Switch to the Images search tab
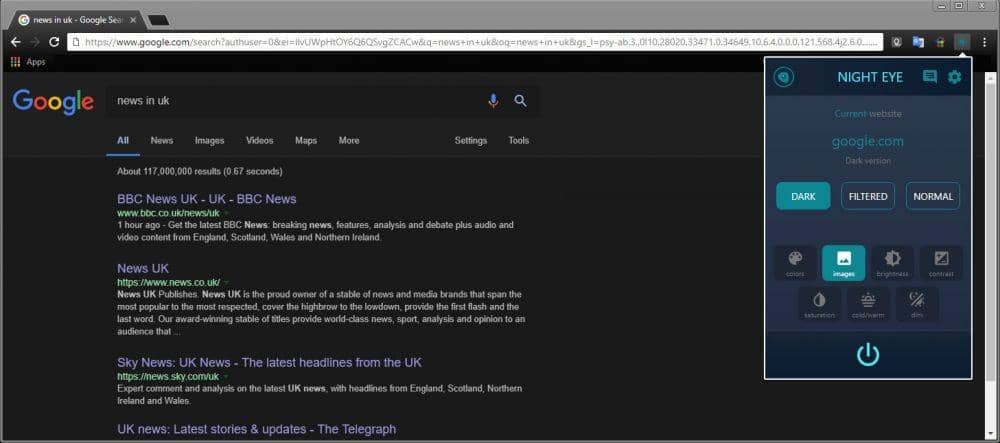Screen dimensions: 1000x443 [209, 141]
